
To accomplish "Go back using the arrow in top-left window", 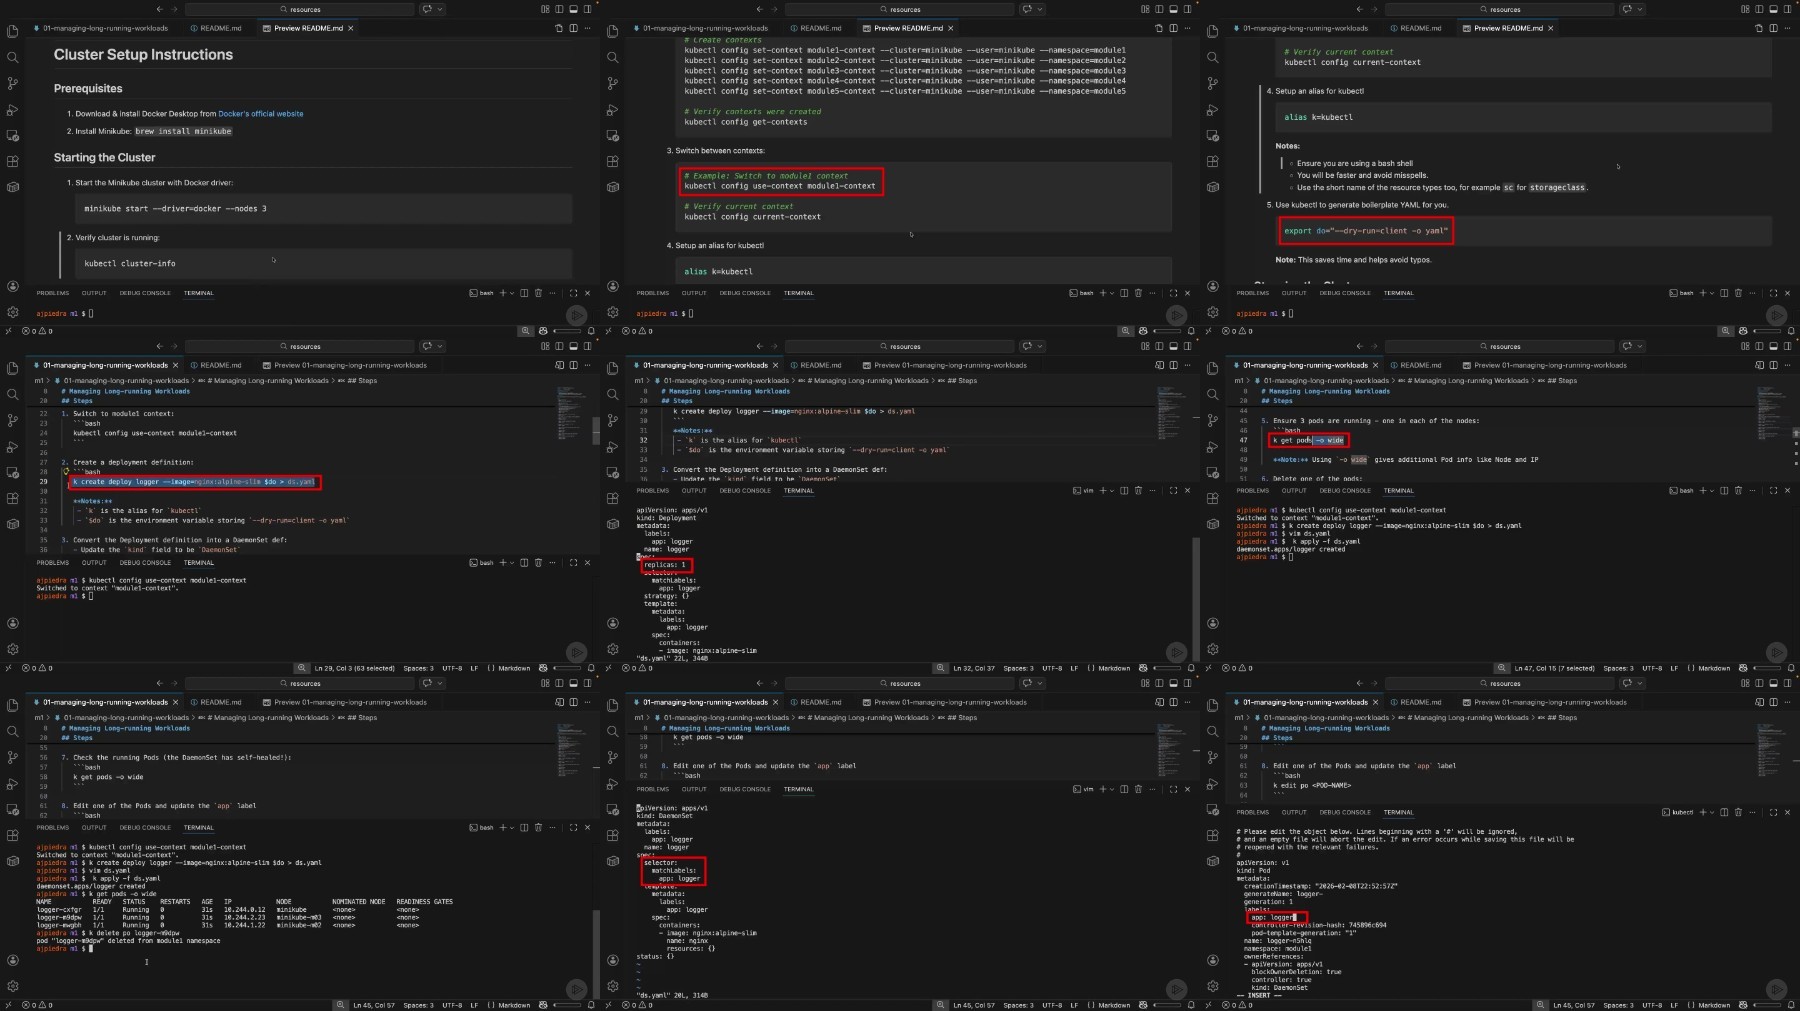I will (x=159, y=9).
